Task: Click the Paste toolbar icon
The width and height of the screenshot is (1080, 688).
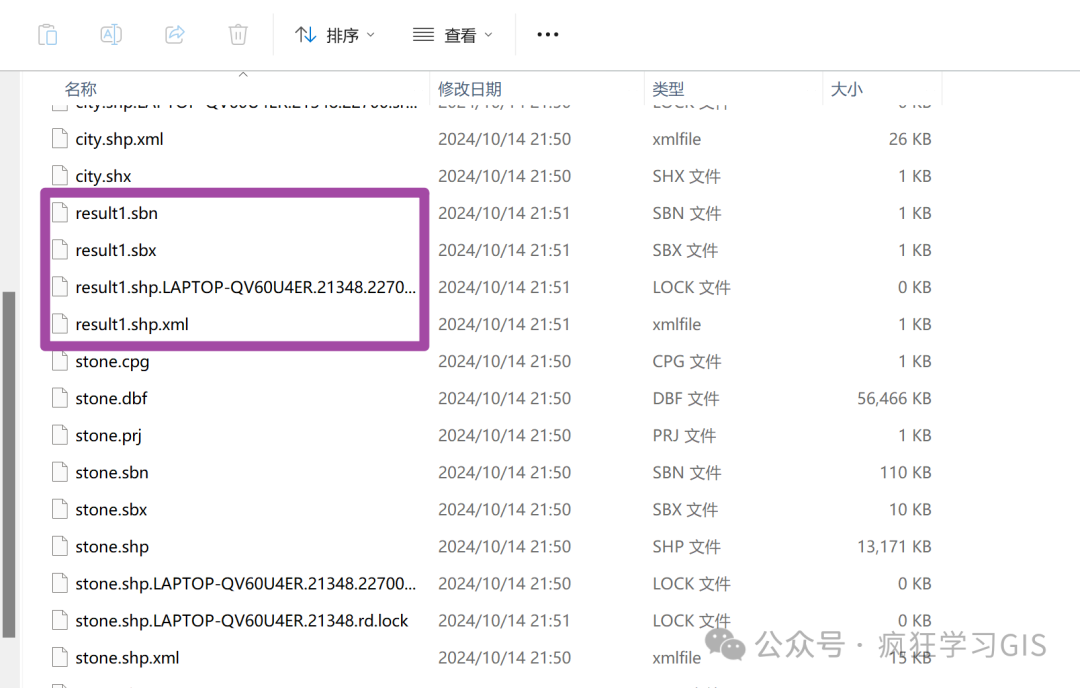Action: coord(48,34)
